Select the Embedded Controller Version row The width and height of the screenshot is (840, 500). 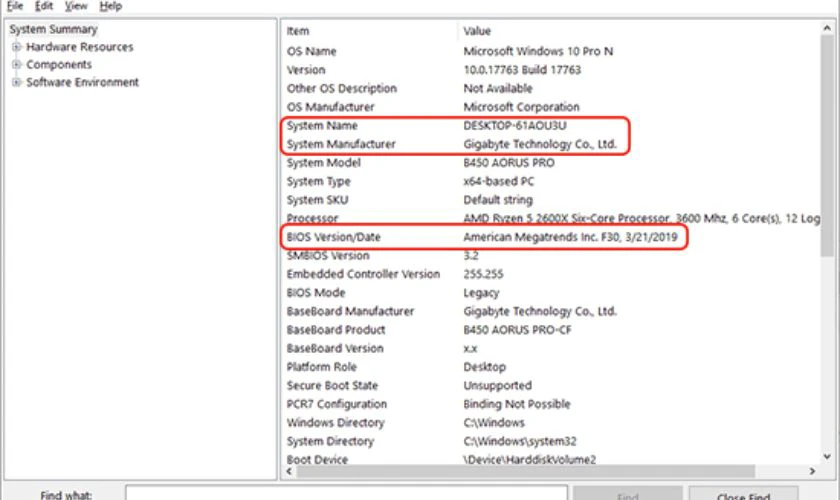pyautogui.click(x=551, y=274)
